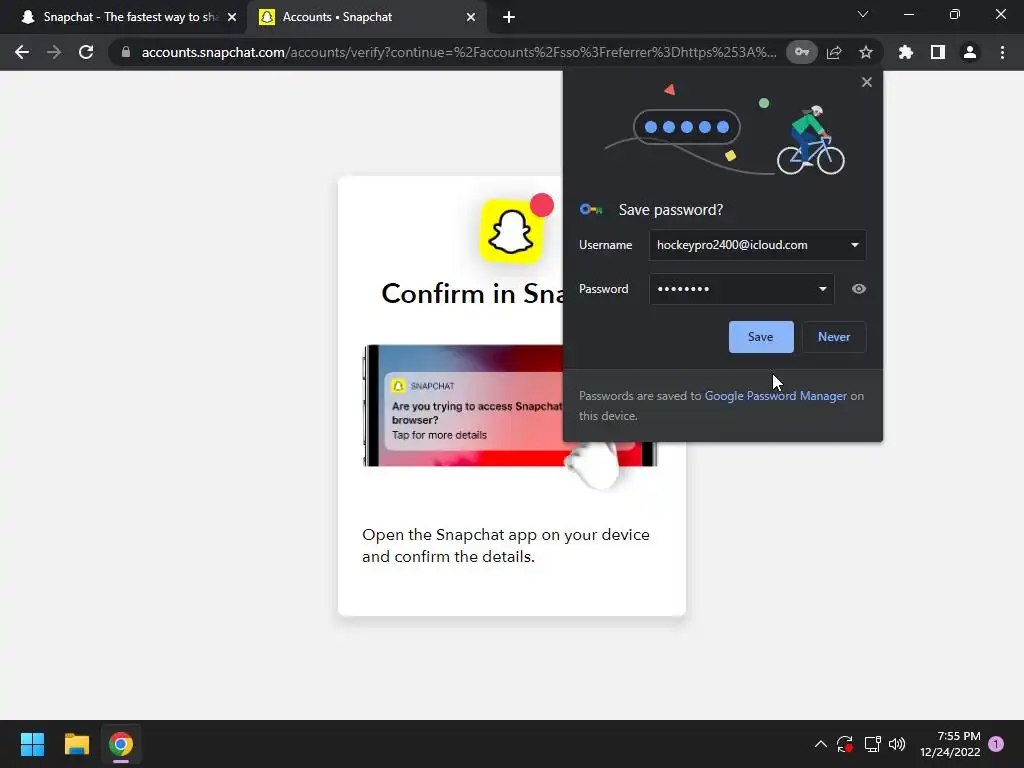Close the Save password popup
Image resolution: width=1024 pixels, height=768 pixels.
(867, 82)
